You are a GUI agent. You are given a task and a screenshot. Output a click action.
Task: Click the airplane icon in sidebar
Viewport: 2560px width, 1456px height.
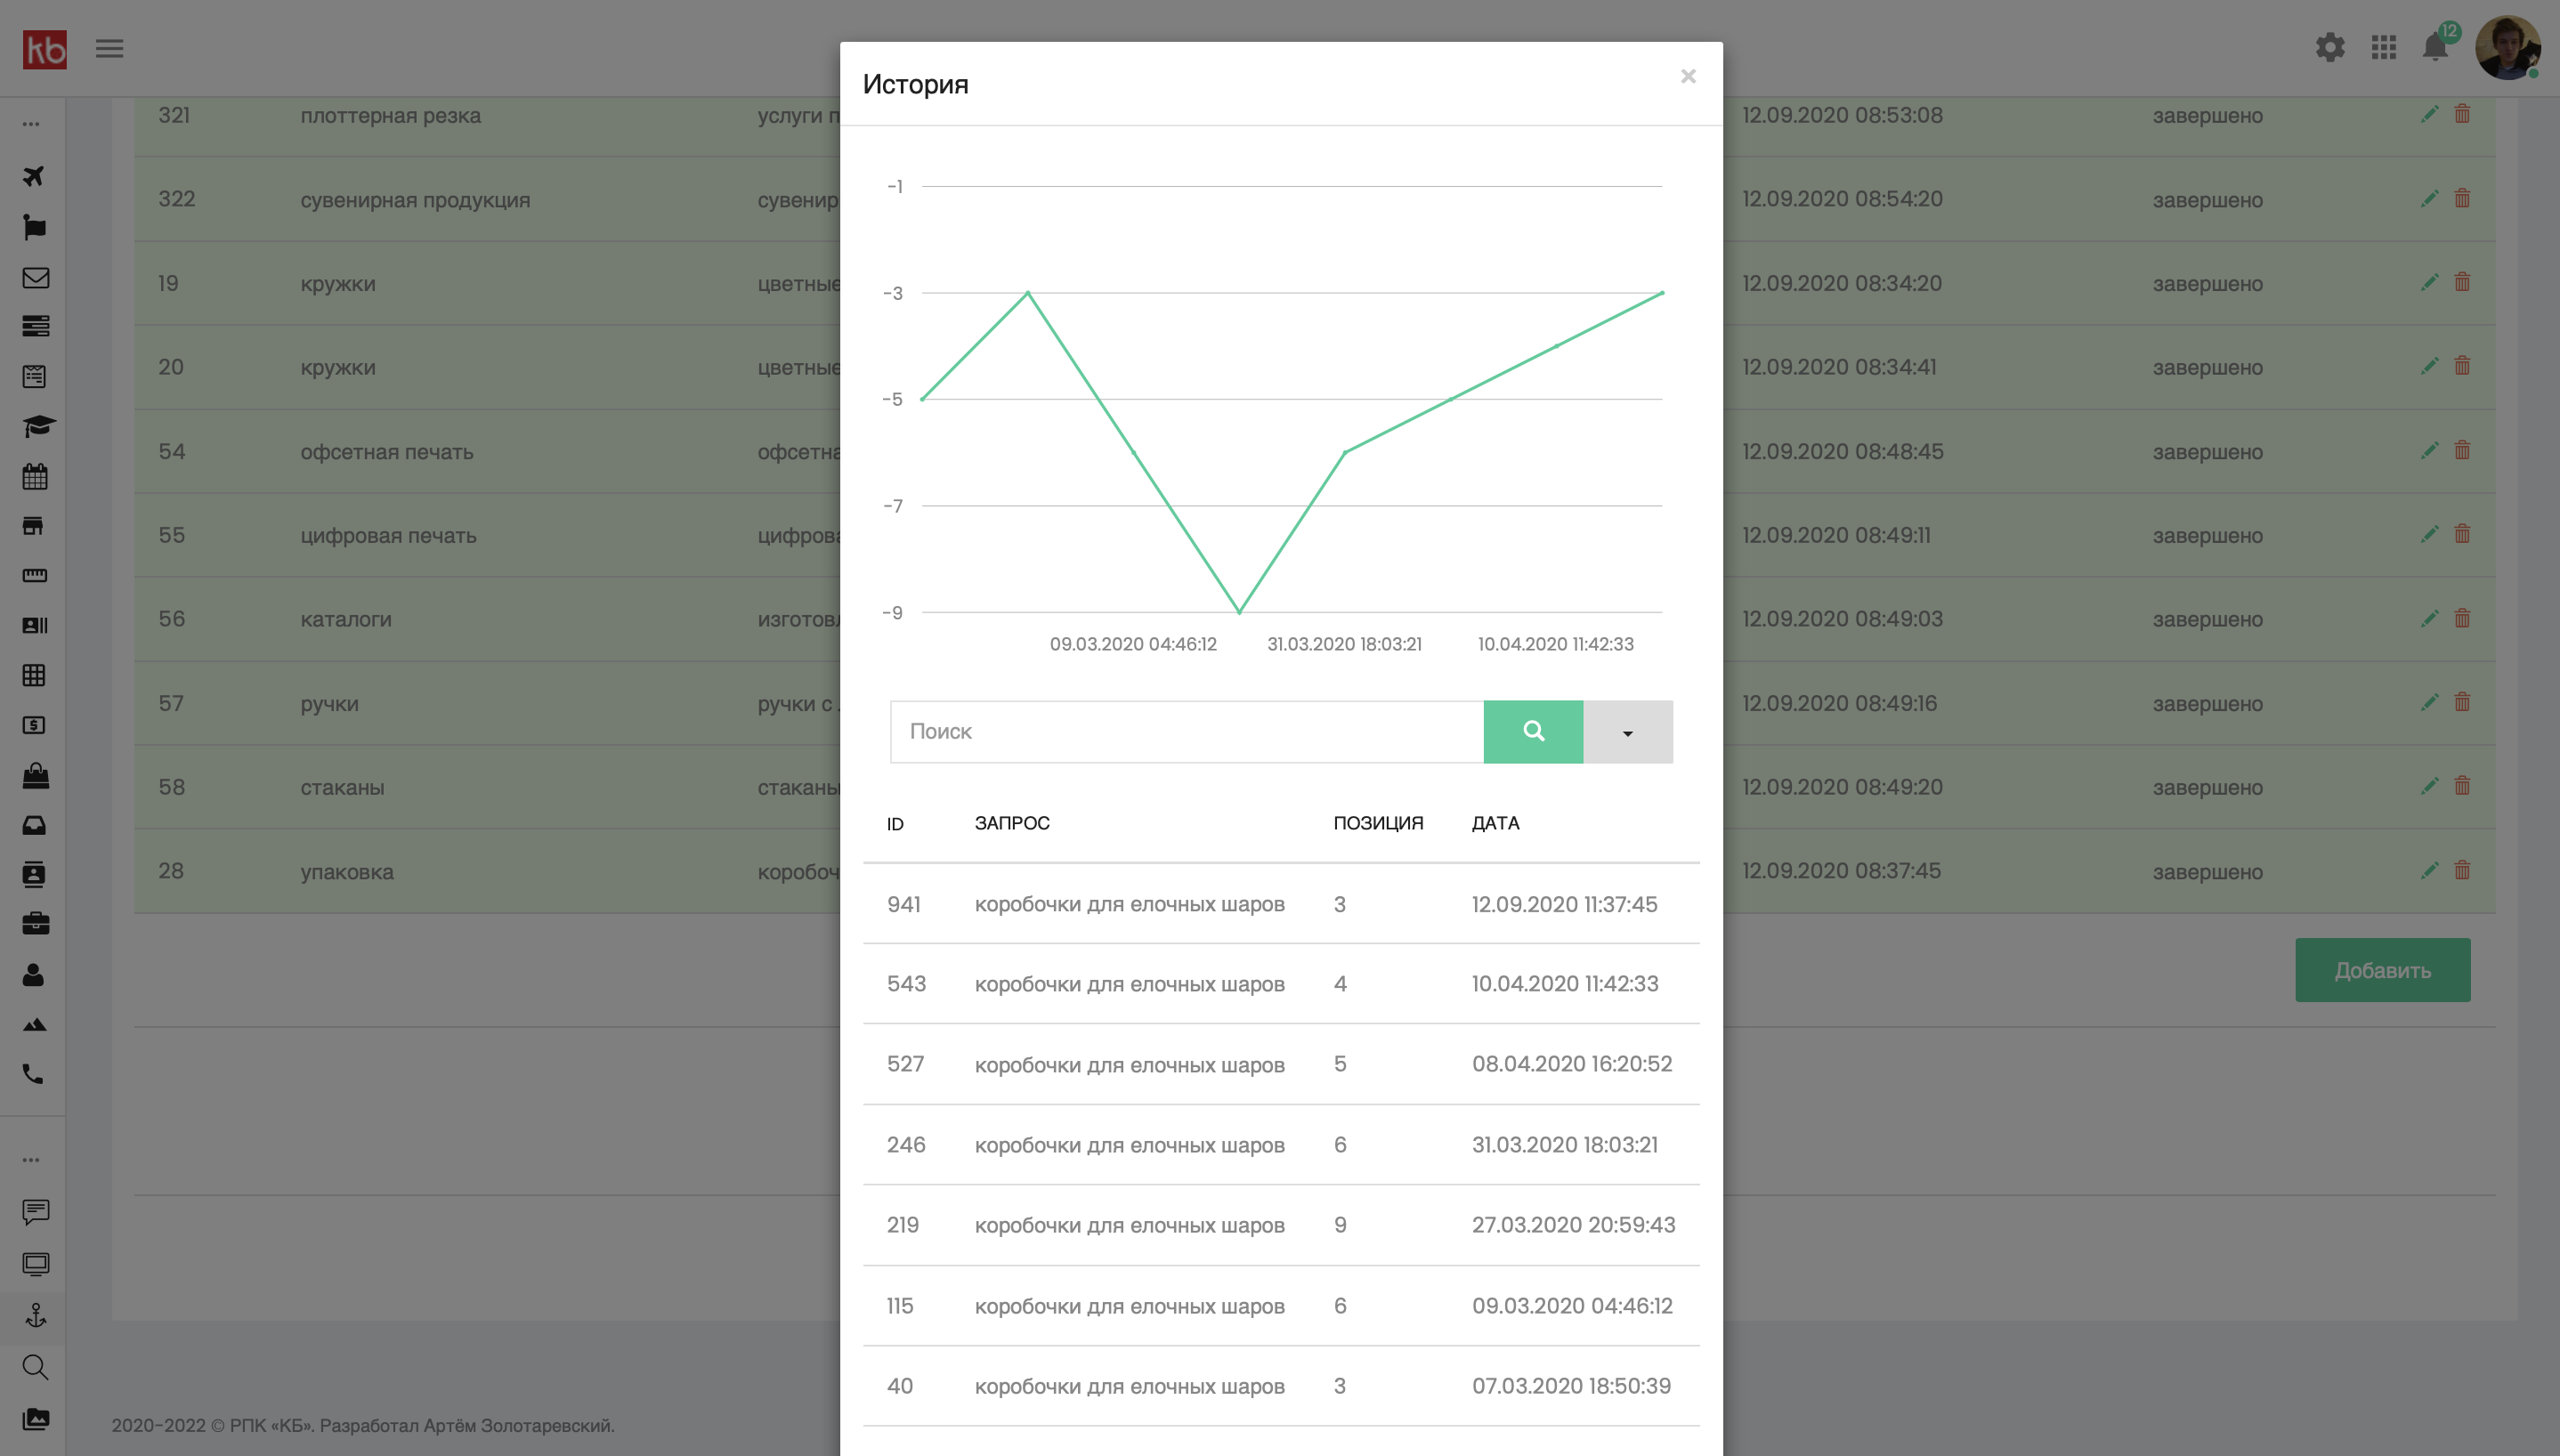[x=34, y=176]
